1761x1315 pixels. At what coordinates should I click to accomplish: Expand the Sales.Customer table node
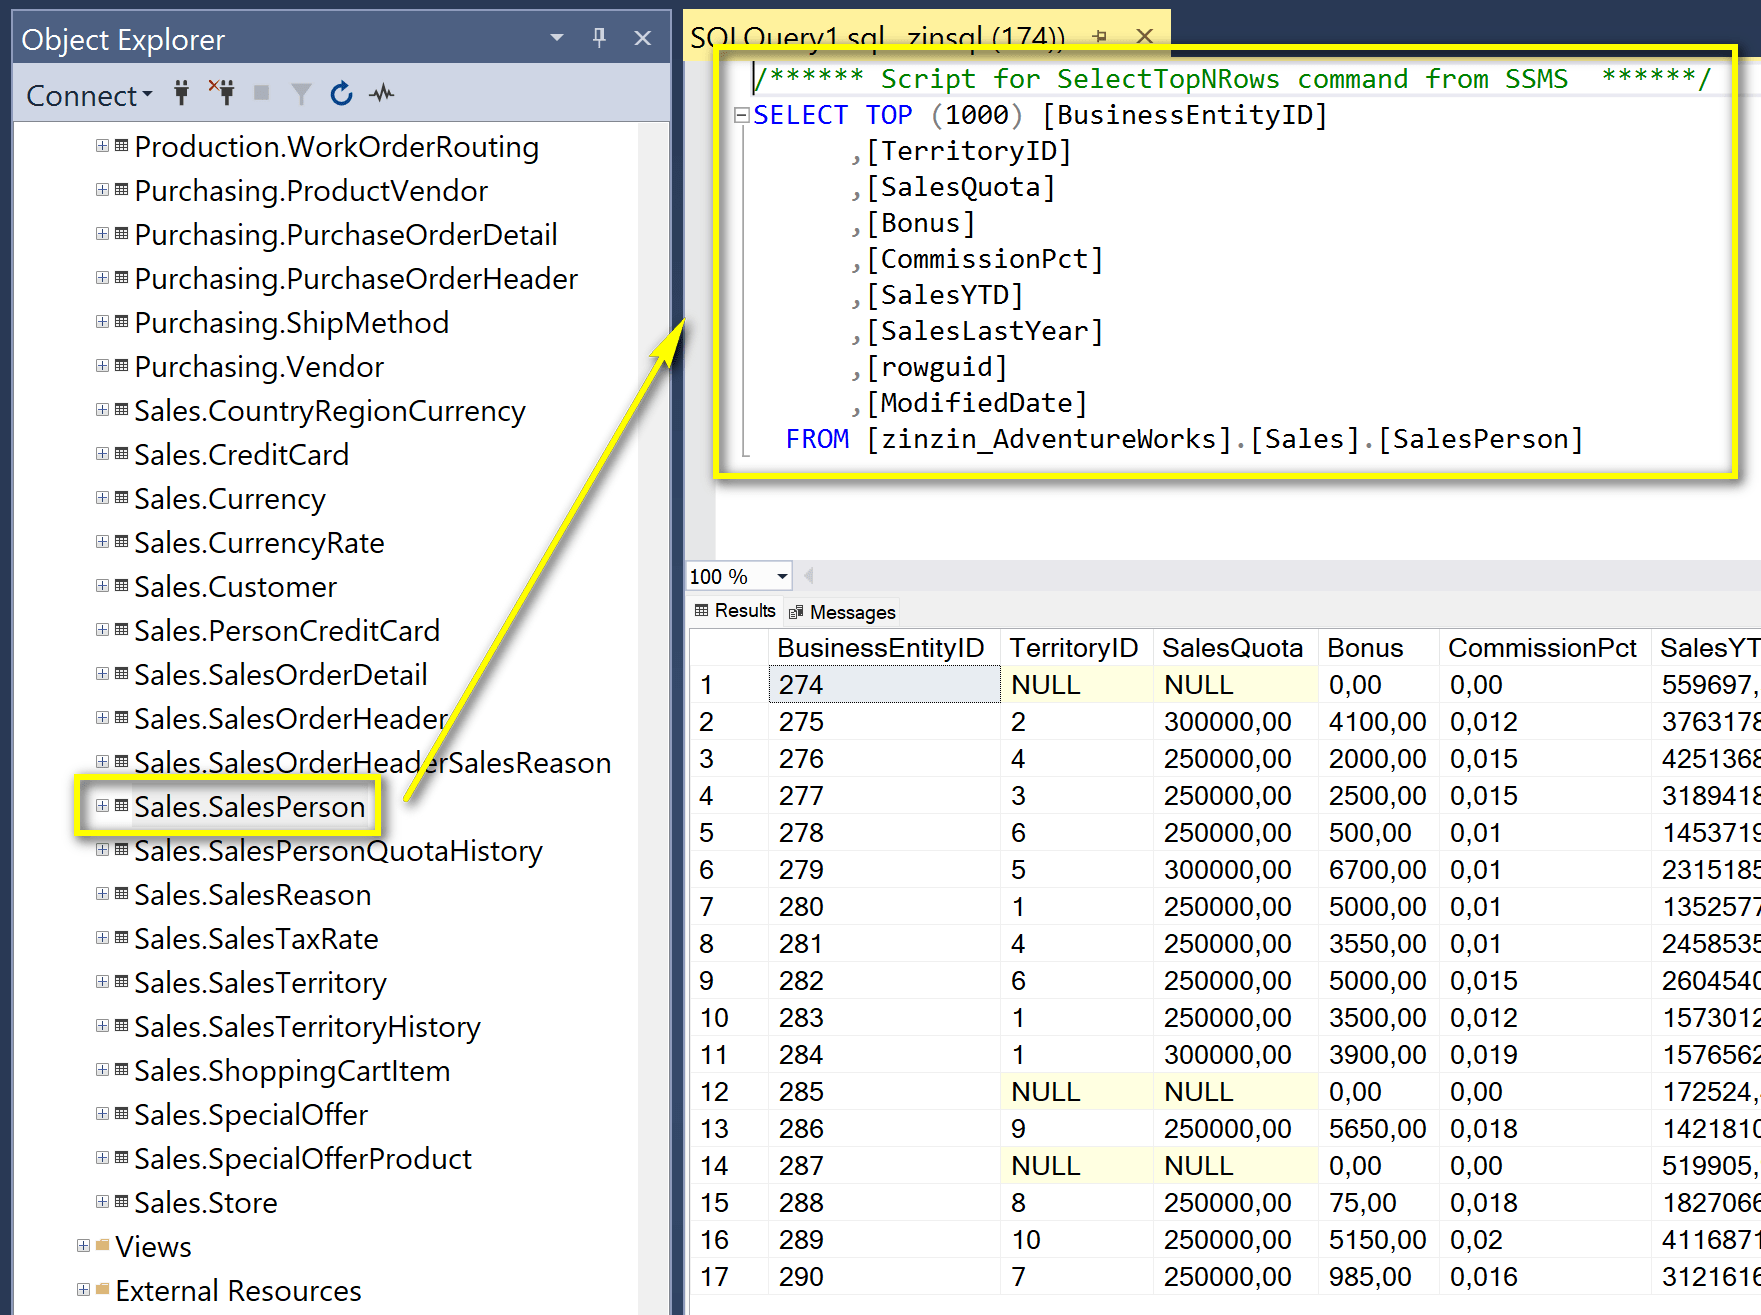(102, 586)
